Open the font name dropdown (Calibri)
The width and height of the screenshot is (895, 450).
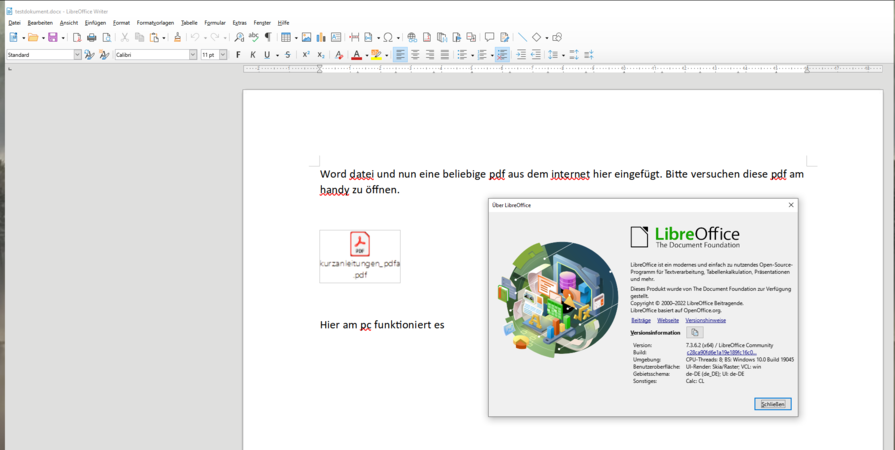tap(193, 55)
